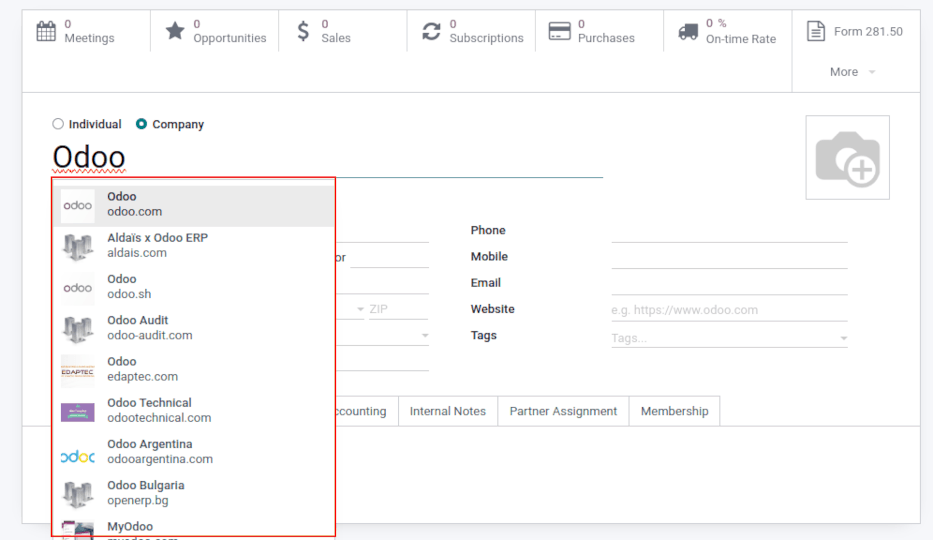The height and width of the screenshot is (540, 933).
Task: Open the Partner Assignment tab
Action: pos(564,411)
